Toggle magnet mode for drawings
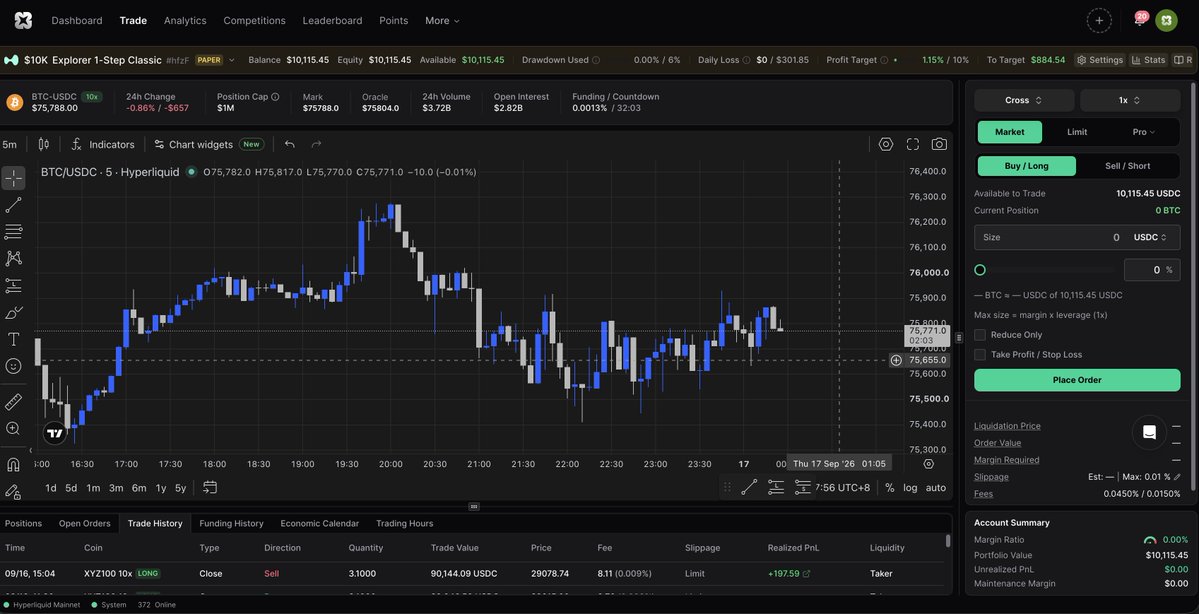The height and width of the screenshot is (614, 1199). [x=13, y=464]
